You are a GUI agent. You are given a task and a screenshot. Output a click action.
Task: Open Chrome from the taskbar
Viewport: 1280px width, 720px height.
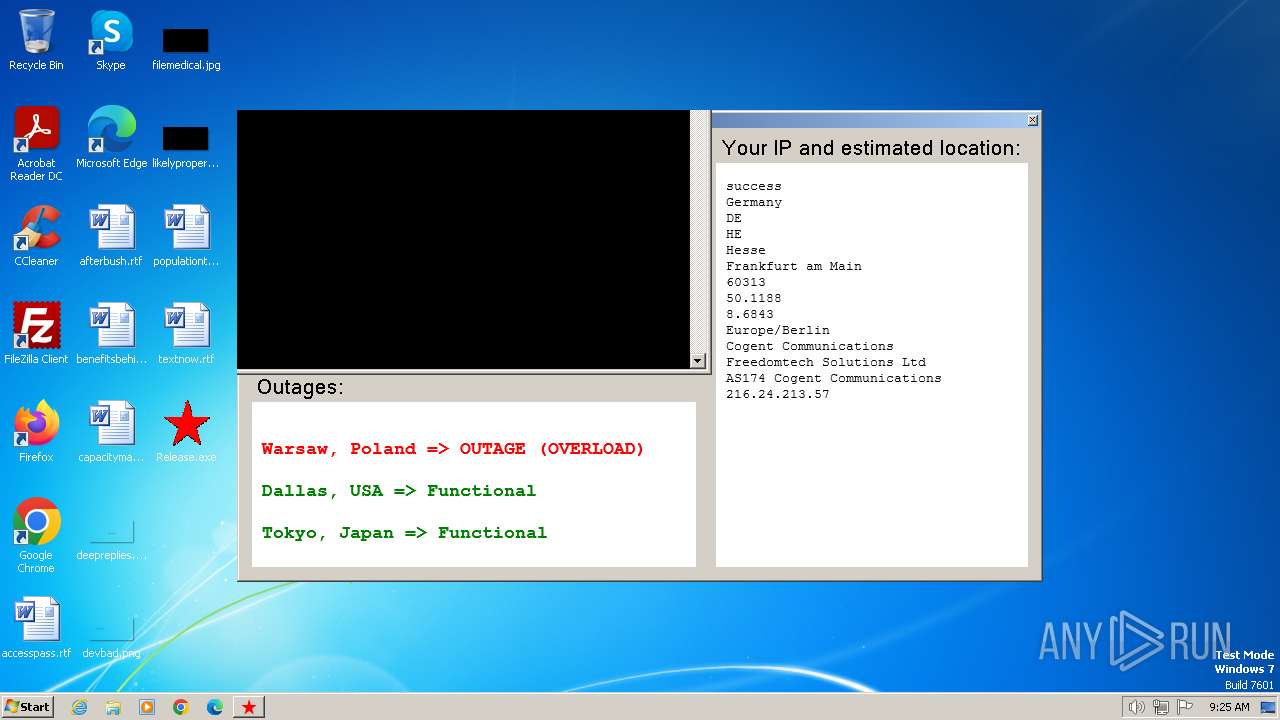(181, 707)
